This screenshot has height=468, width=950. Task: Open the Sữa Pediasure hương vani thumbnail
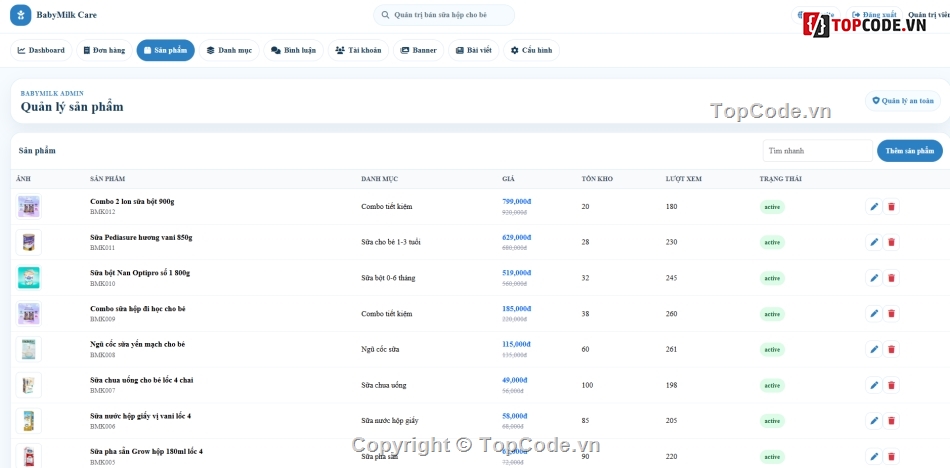[x=28, y=242]
